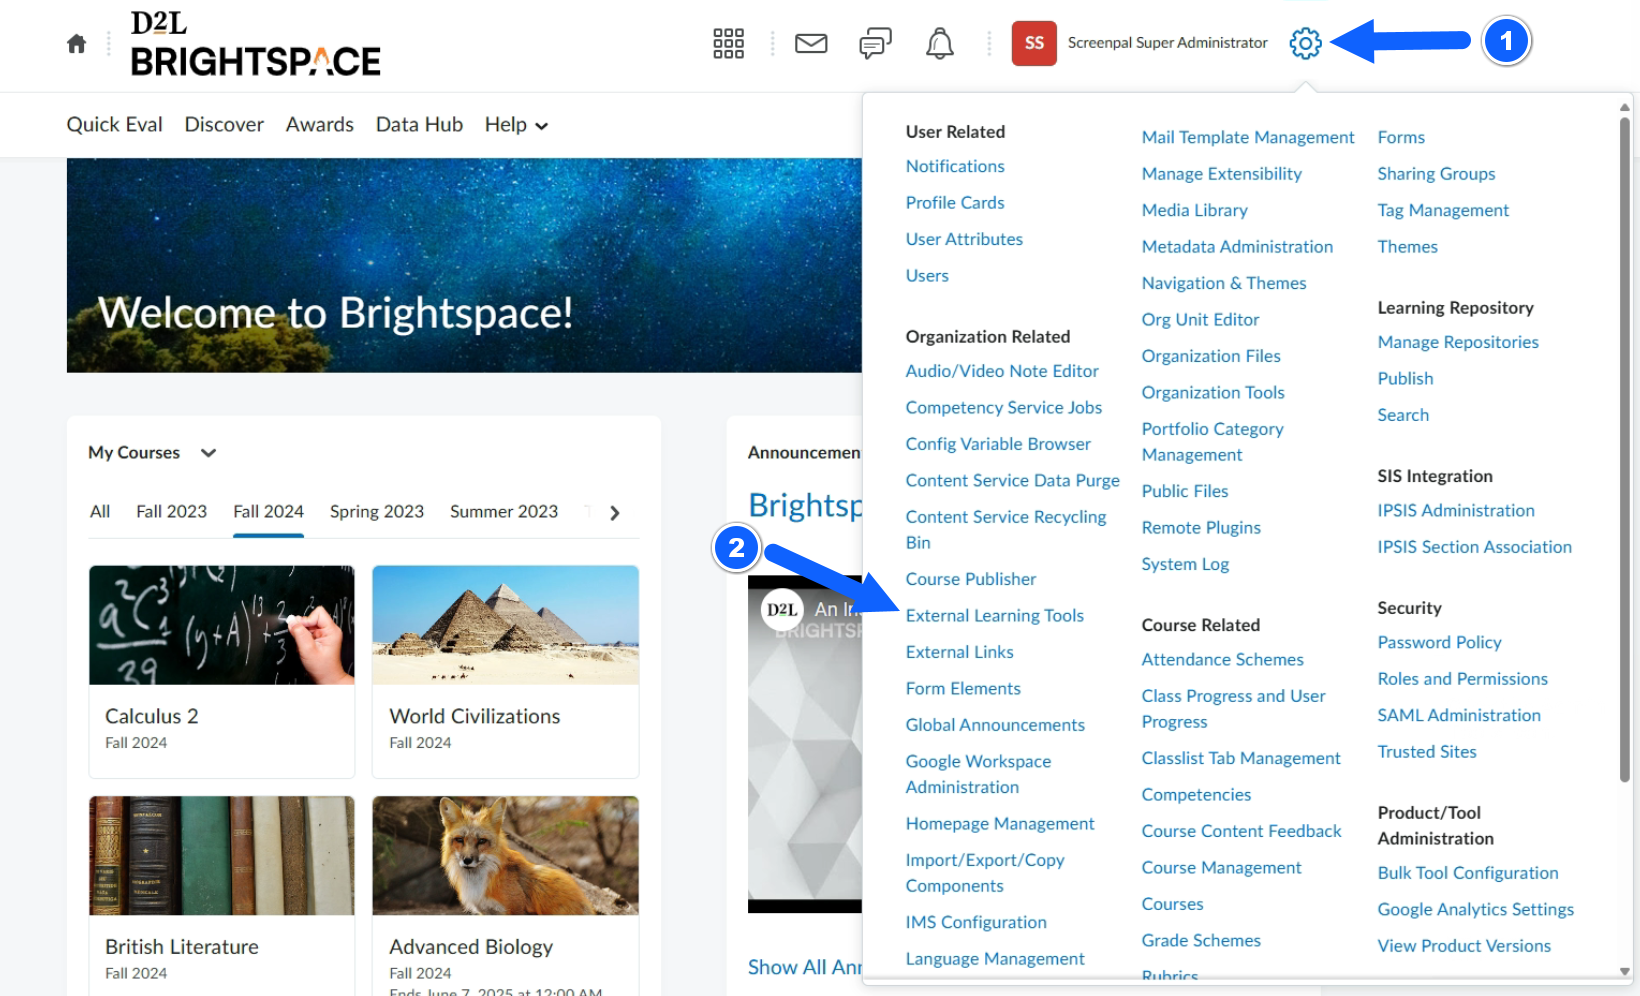This screenshot has height=996, width=1640.
Task: Open Remote Plugins
Action: click(x=1201, y=528)
